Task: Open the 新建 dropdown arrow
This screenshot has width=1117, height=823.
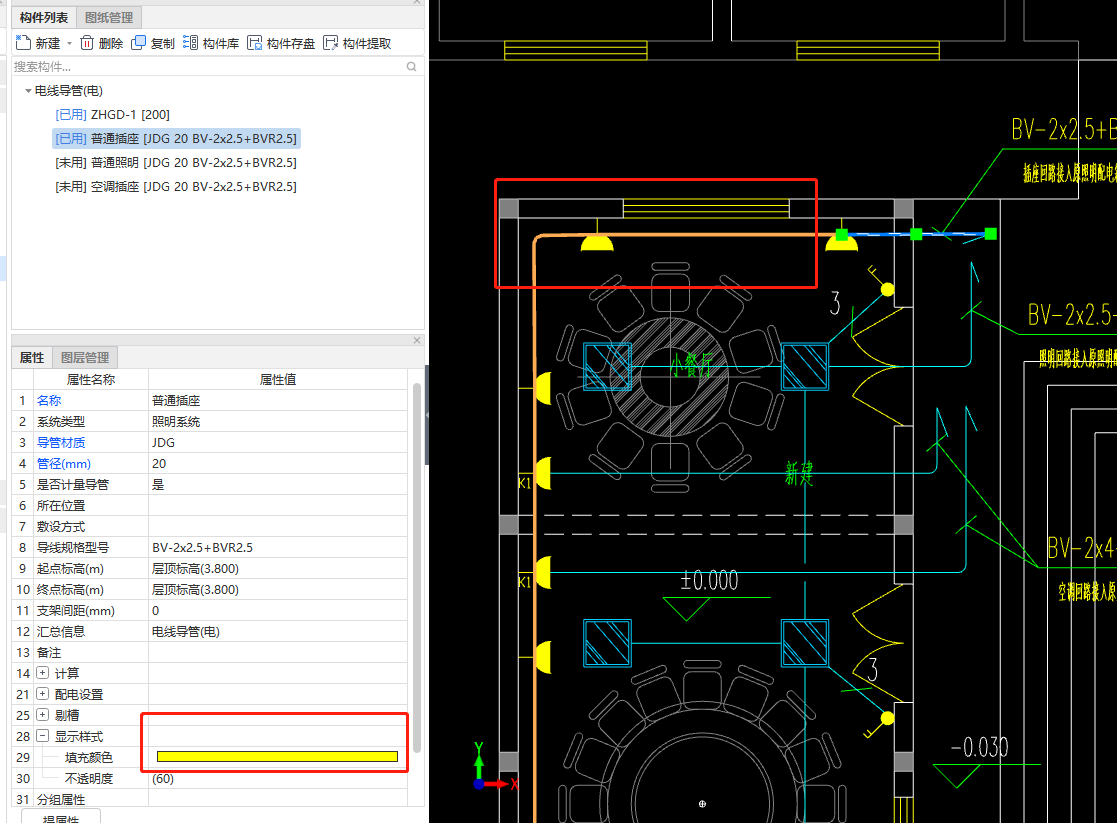Action: click(69, 43)
